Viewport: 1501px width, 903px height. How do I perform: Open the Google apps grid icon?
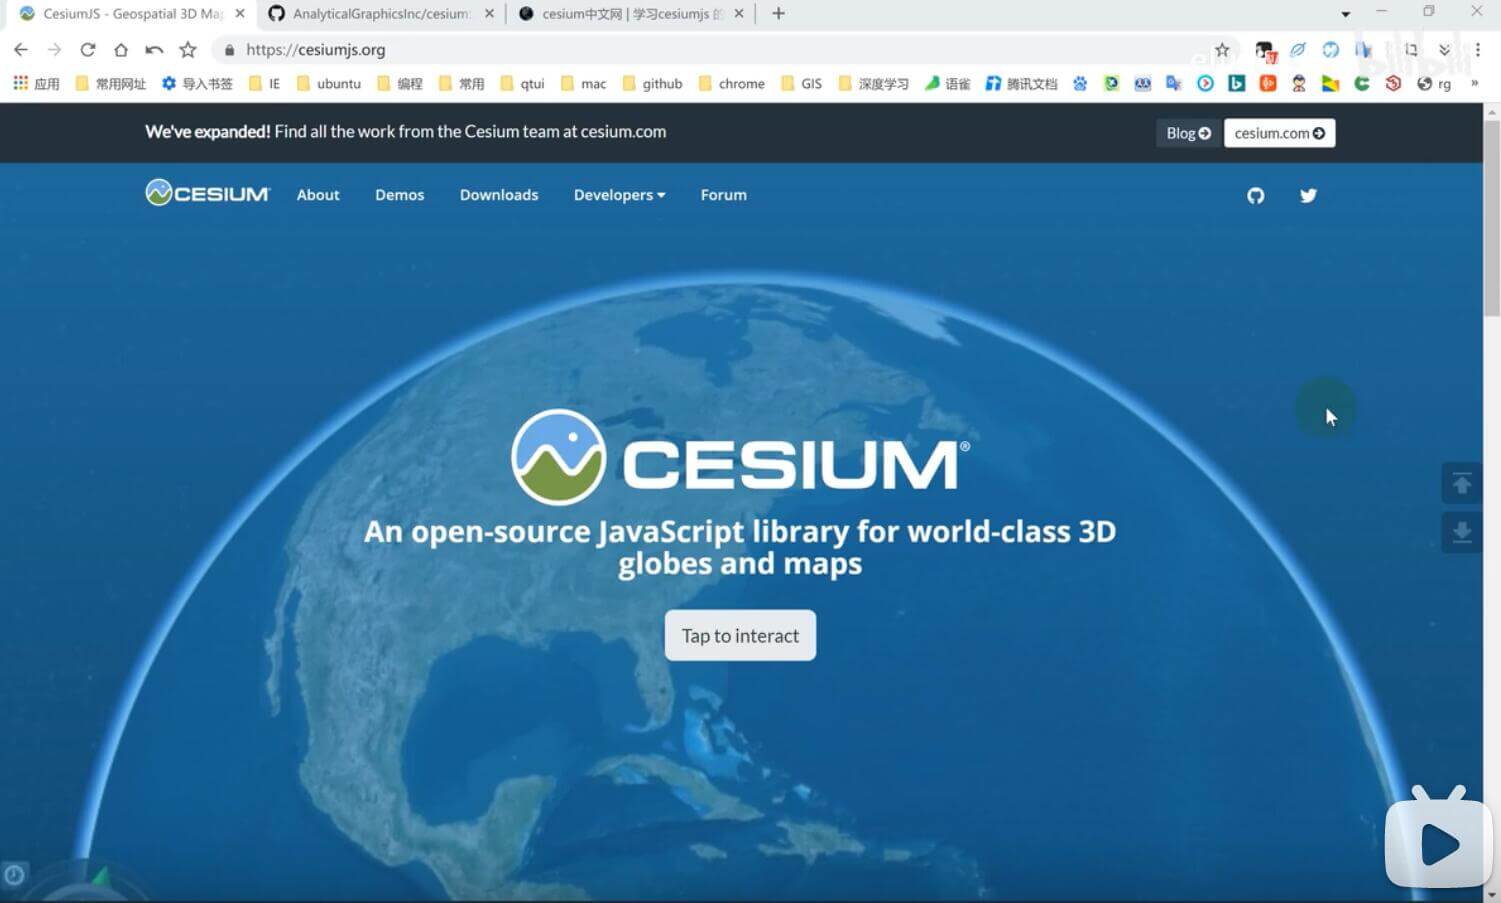click(20, 82)
